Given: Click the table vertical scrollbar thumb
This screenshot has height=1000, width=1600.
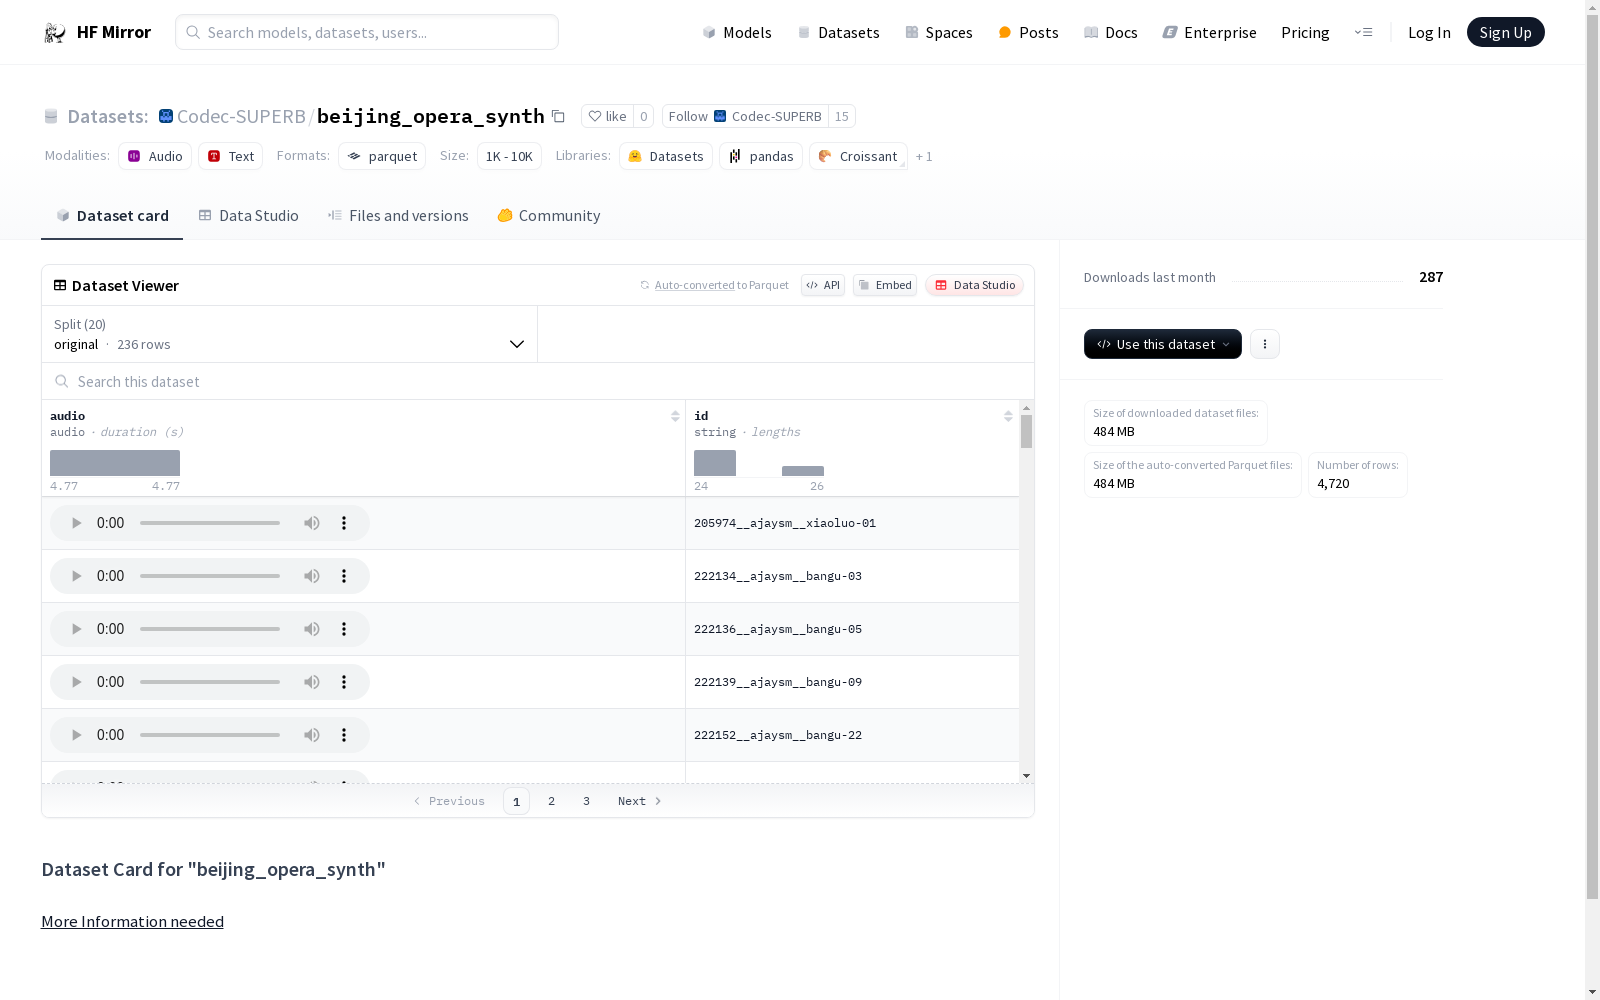Looking at the screenshot, I should [x=1026, y=432].
